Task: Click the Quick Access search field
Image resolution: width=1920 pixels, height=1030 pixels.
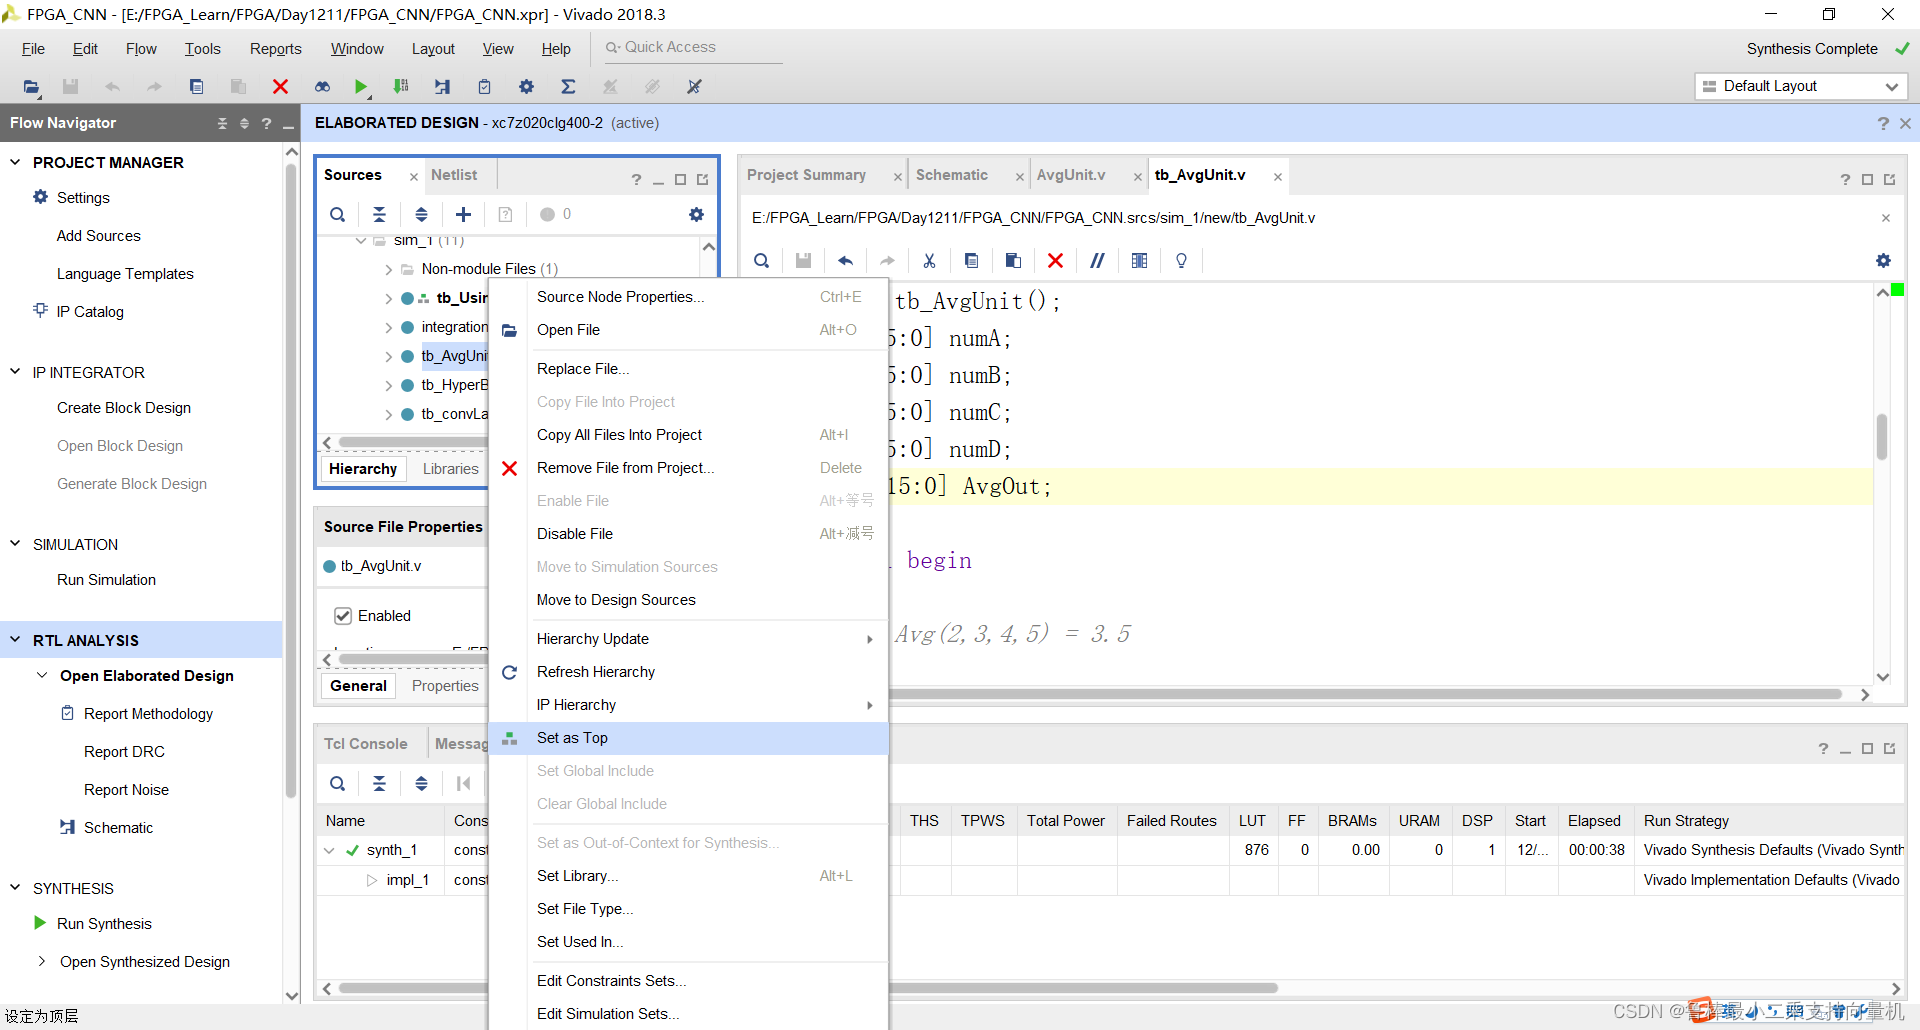Action: (692, 47)
